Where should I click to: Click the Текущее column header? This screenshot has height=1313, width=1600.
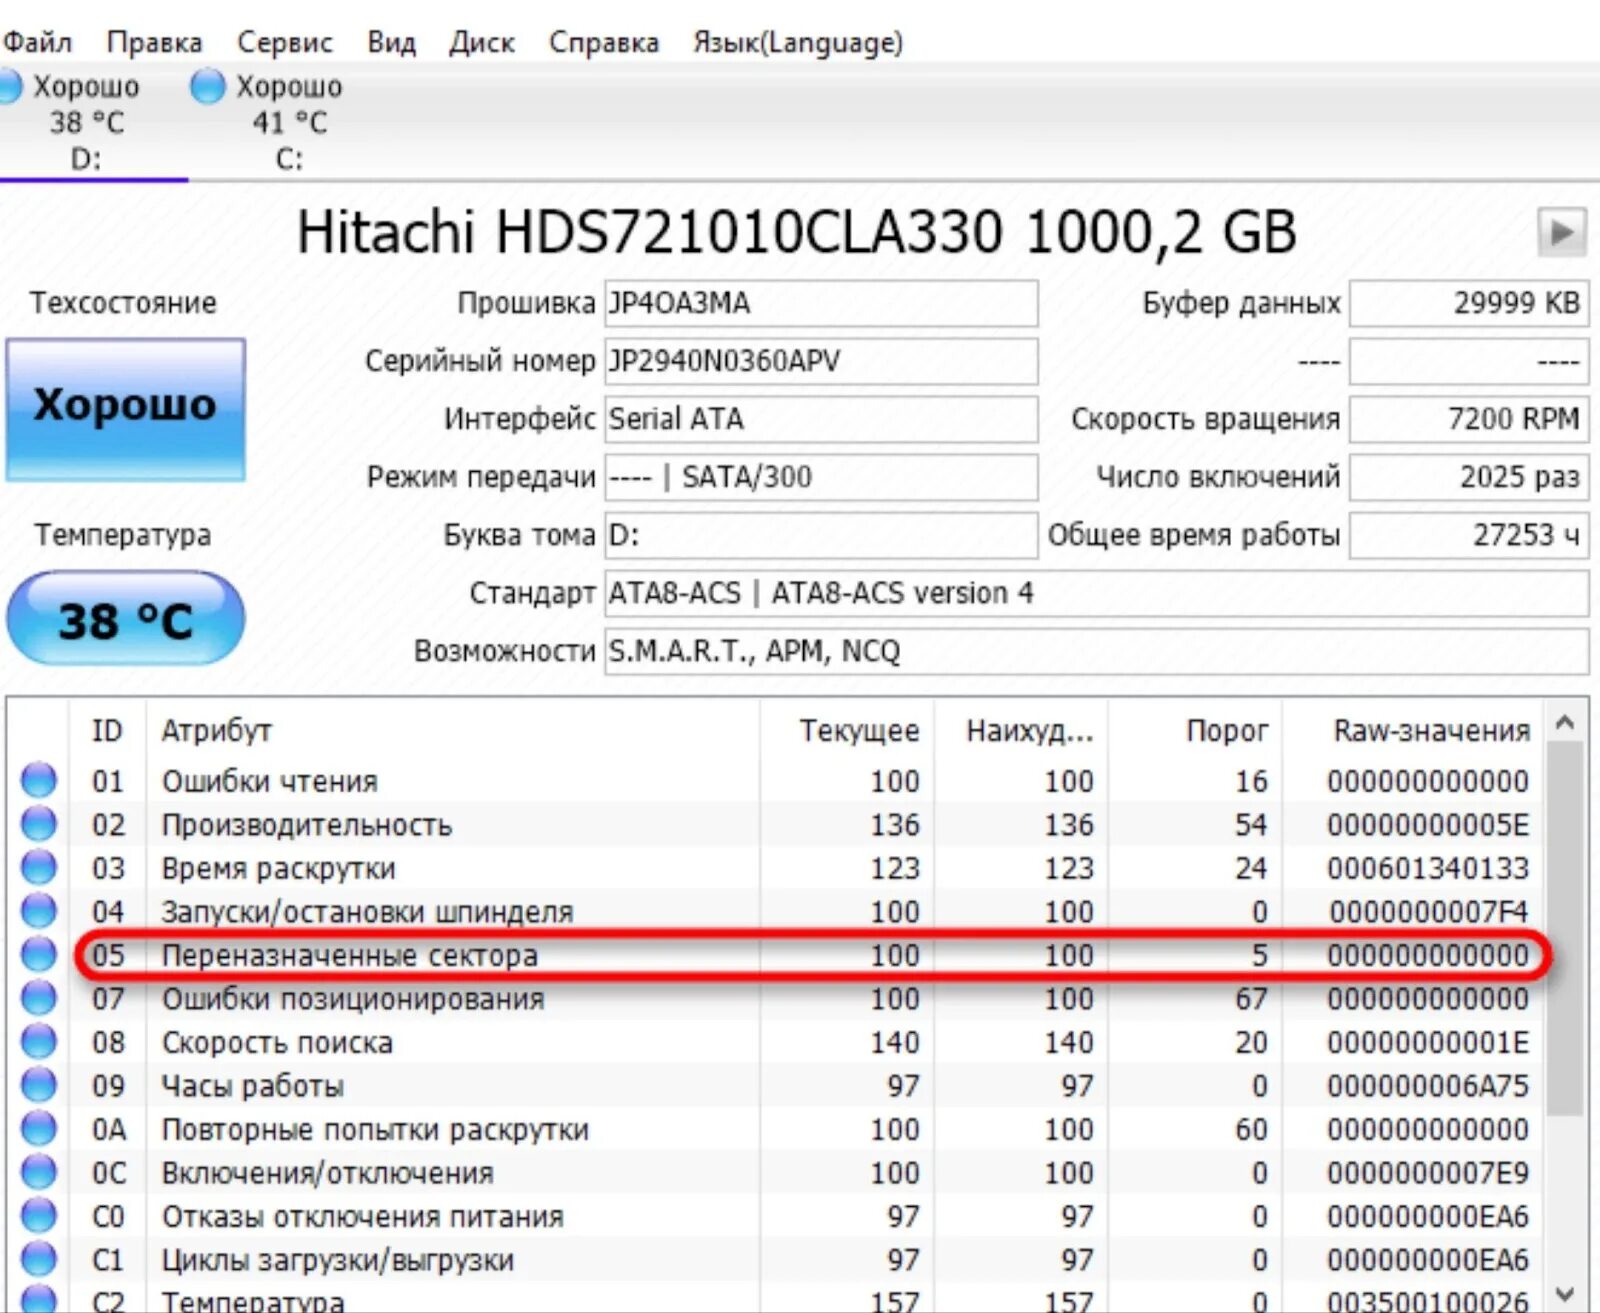pyautogui.click(x=846, y=730)
